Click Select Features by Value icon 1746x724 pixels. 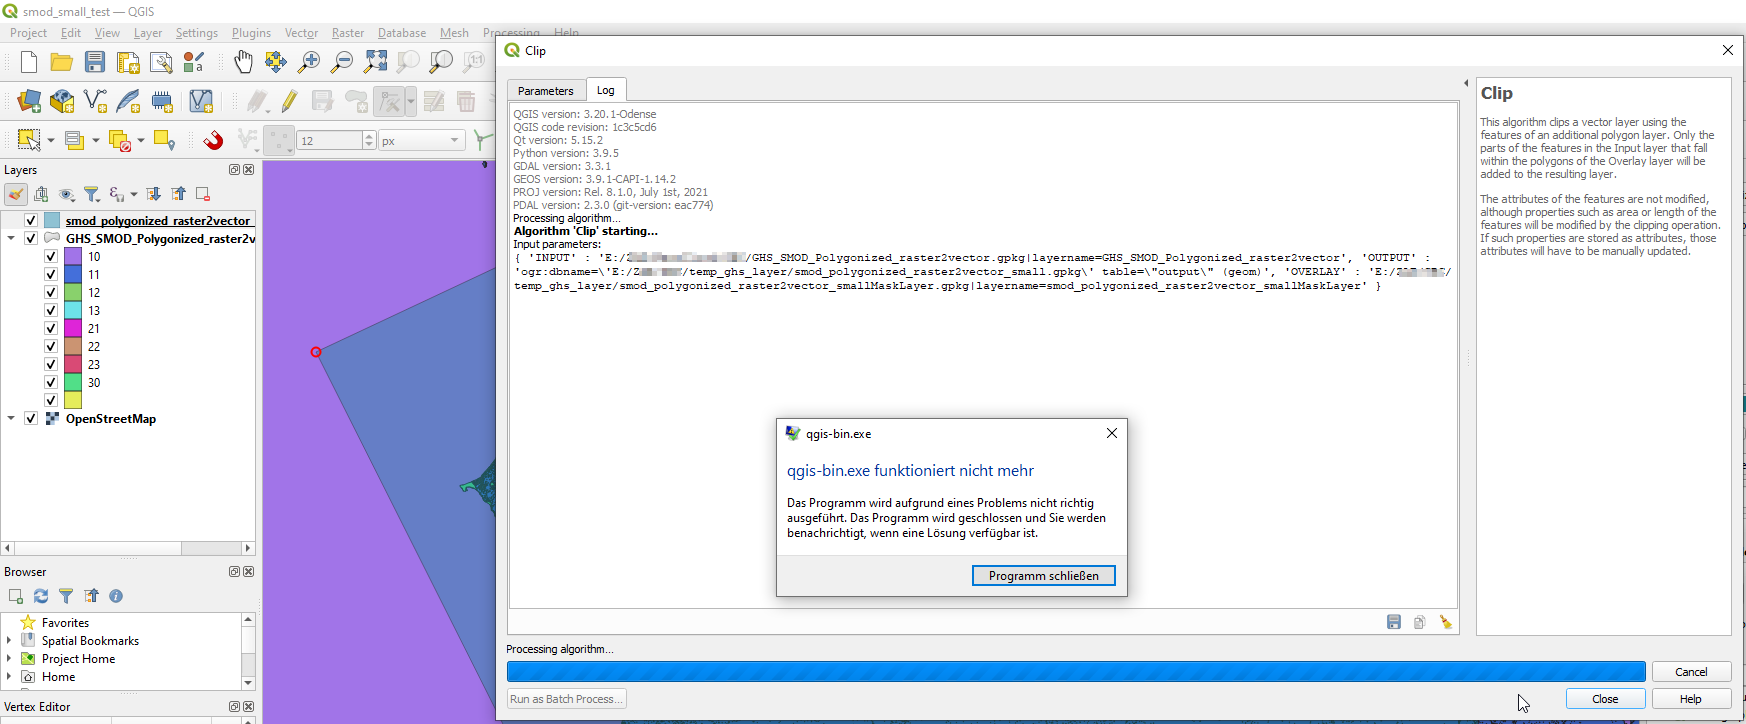coord(74,140)
